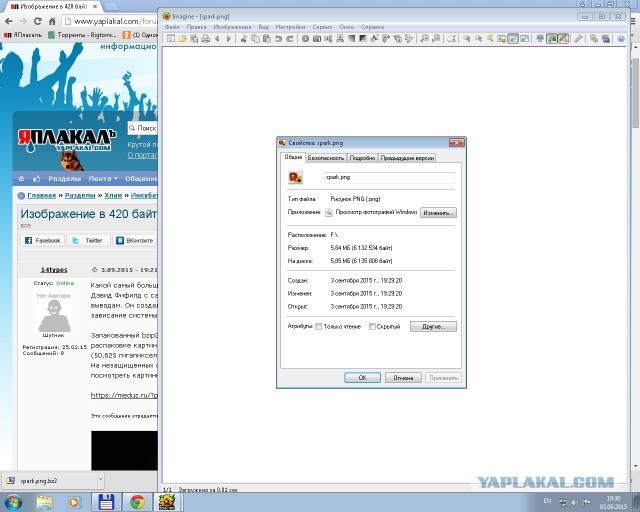Click the volume icon in system tray
Image resolution: width=640 pixels, height=512 pixels.
coord(575,502)
